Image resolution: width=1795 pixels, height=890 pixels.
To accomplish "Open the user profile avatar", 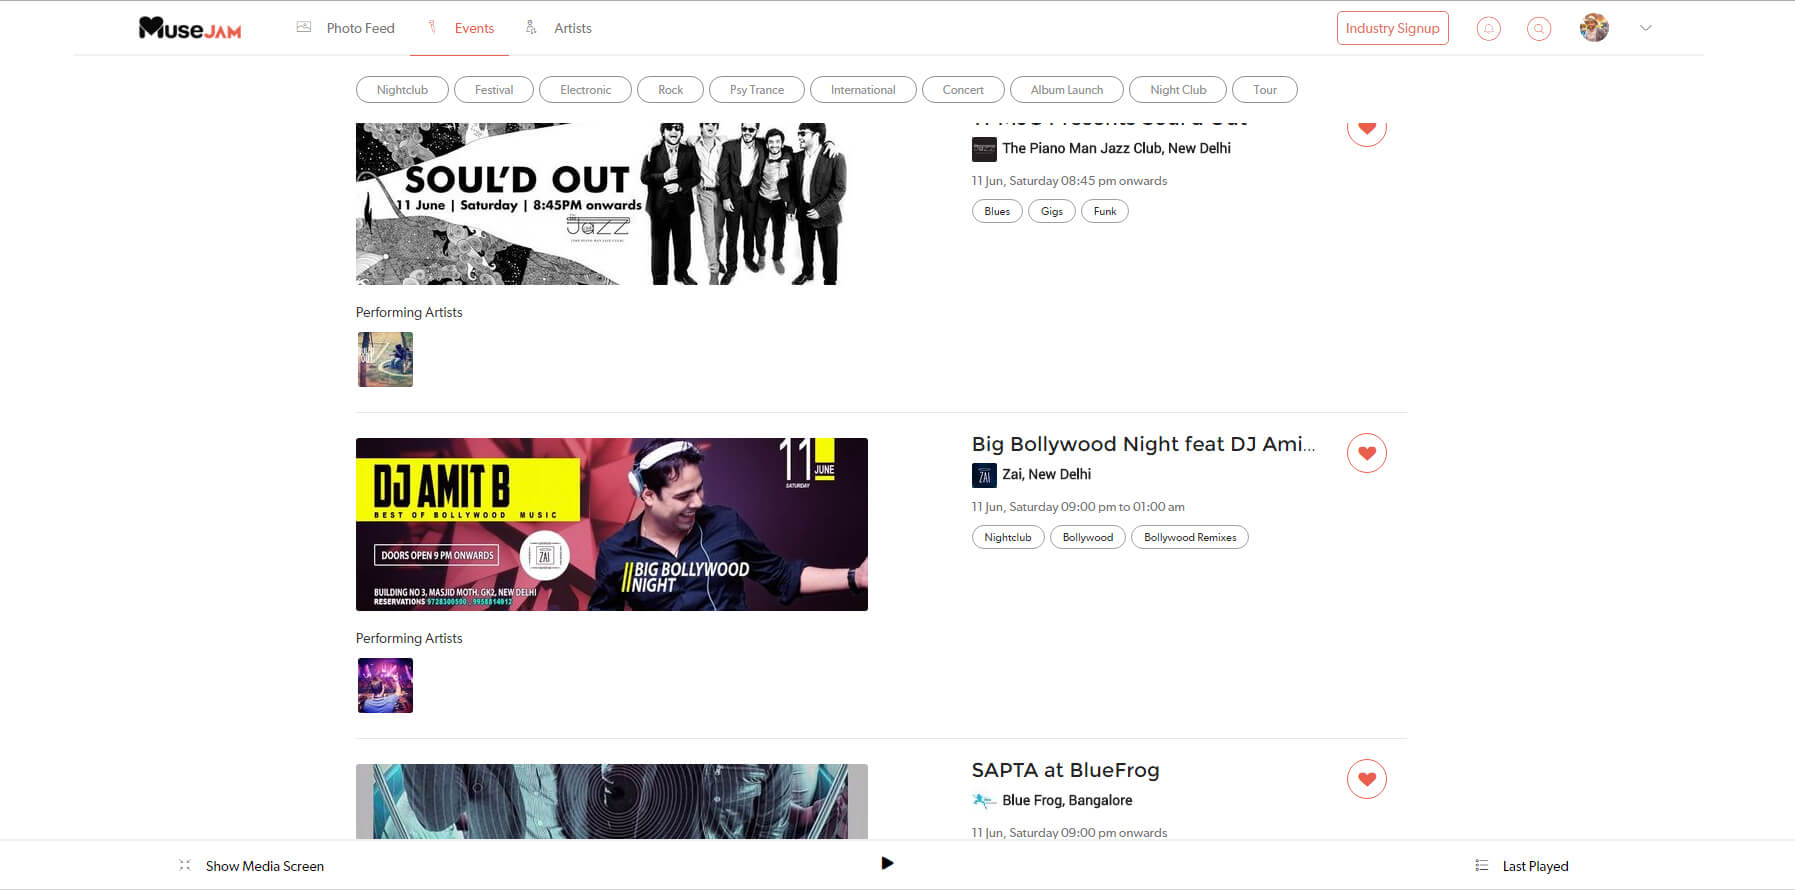I will coord(1594,28).
